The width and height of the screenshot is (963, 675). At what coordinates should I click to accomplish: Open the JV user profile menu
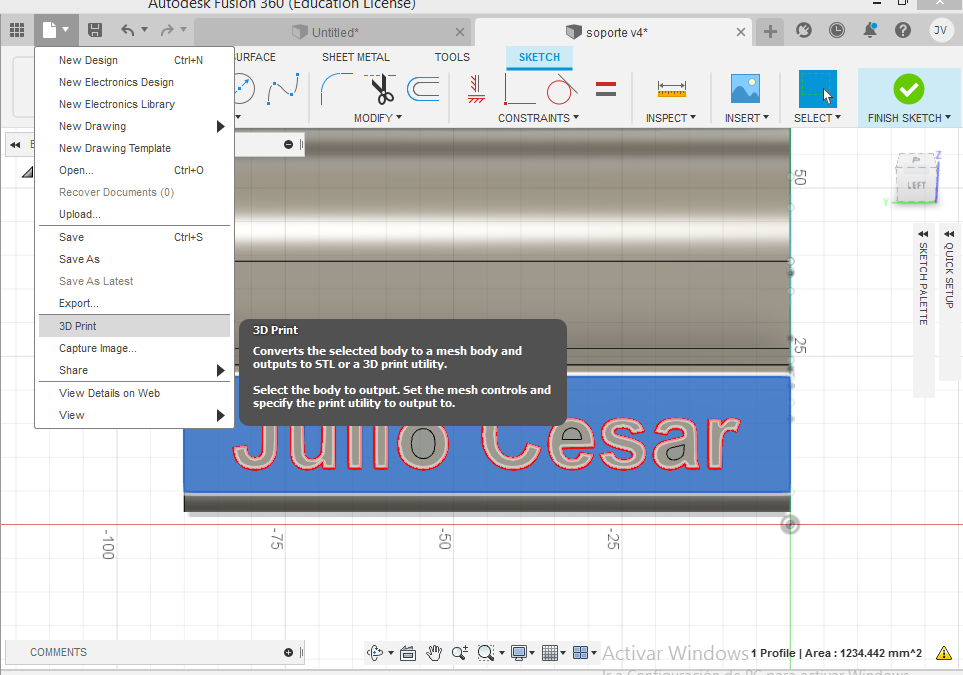coord(940,30)
